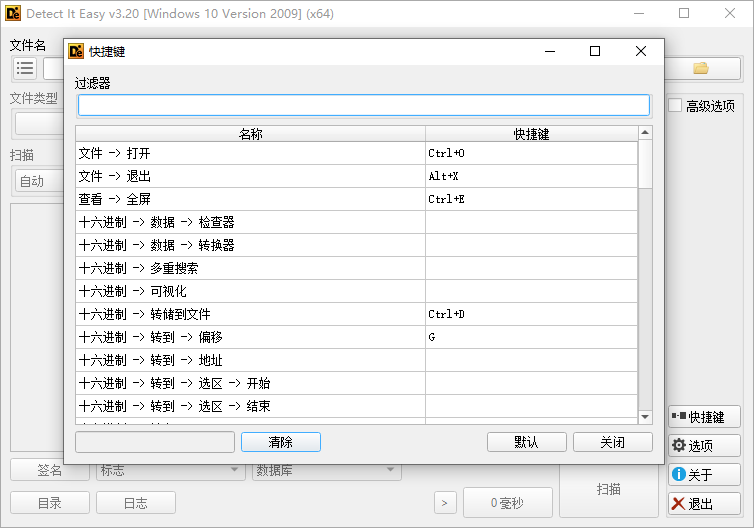Open the 数据库 dropdown

[327, 470]
